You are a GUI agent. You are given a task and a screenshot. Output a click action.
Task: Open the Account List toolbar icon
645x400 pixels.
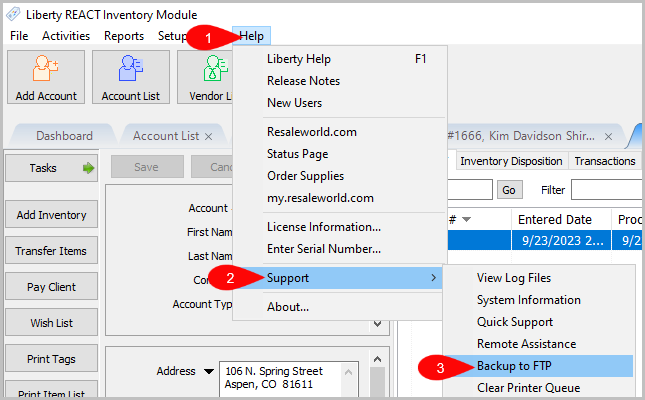(131, 77)
